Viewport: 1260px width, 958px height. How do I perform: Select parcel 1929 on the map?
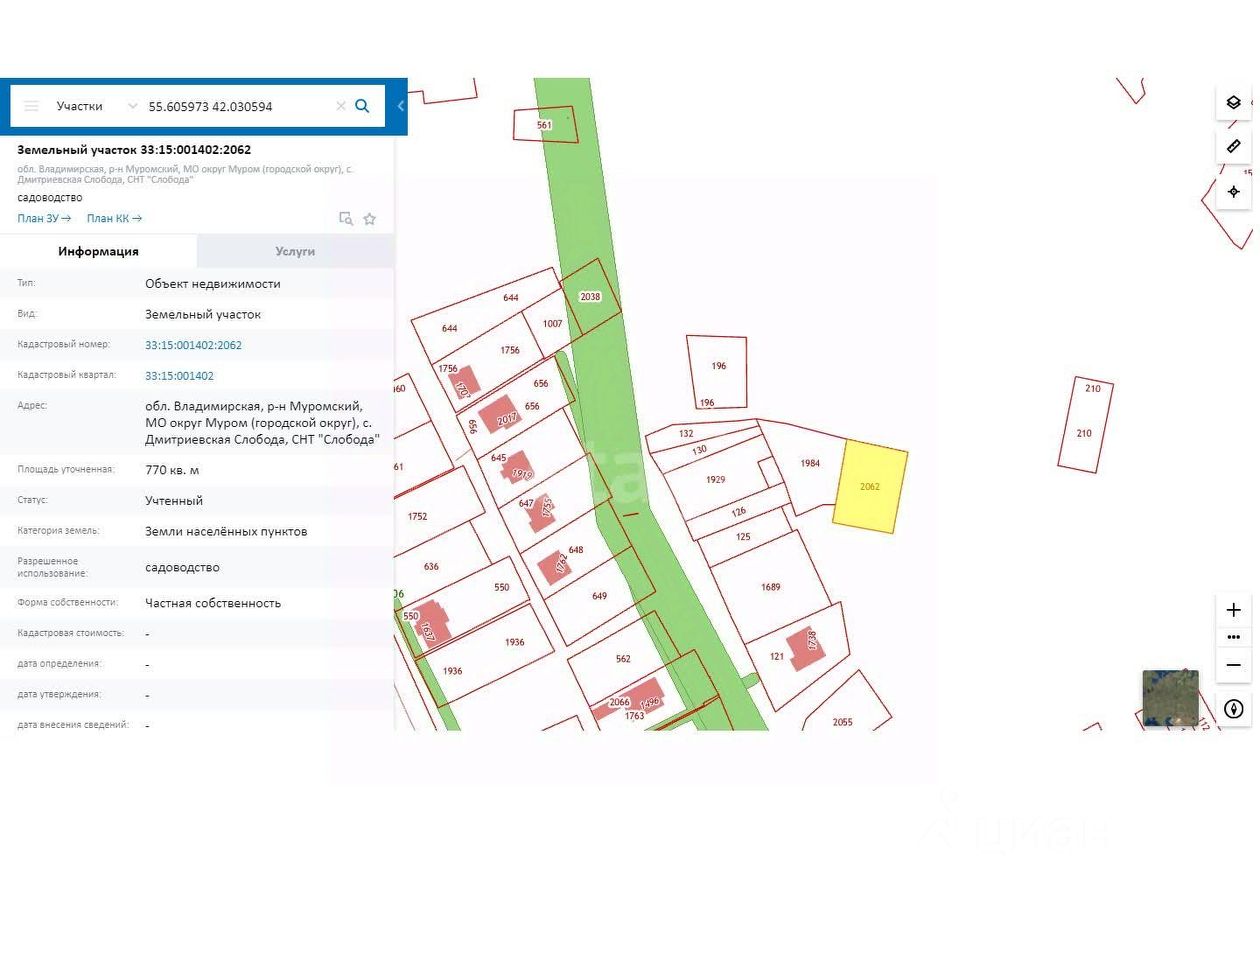pyautogui.click(x=715, y=480)
